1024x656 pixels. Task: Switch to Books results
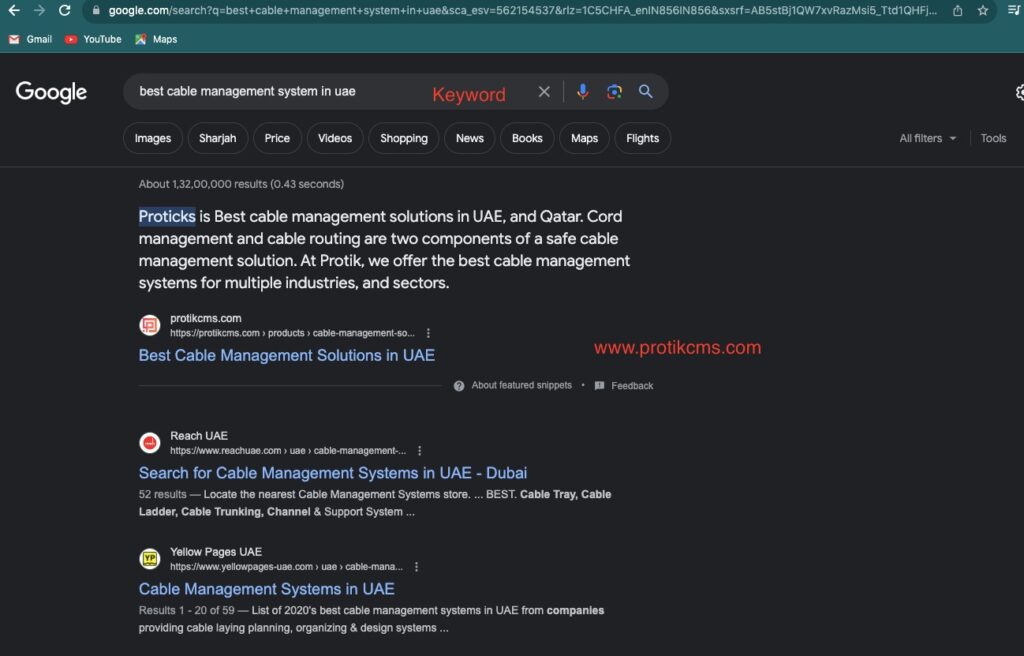(527, 139)
